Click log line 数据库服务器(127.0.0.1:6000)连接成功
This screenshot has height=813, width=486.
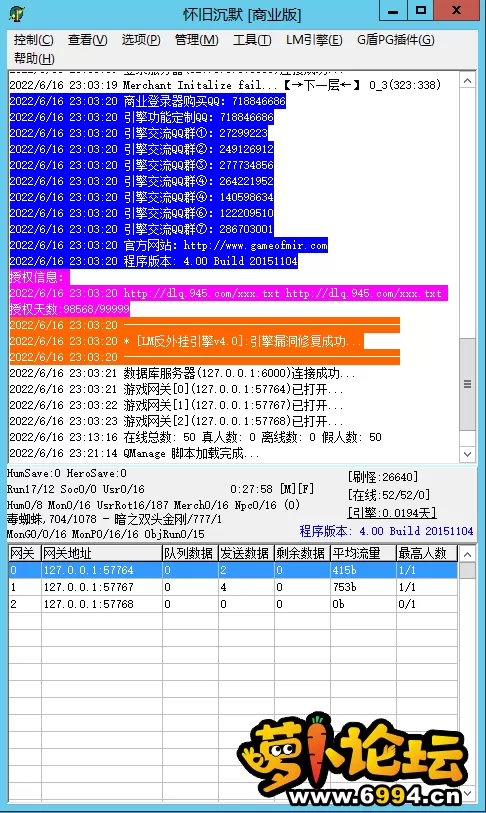tap(183, 373)
